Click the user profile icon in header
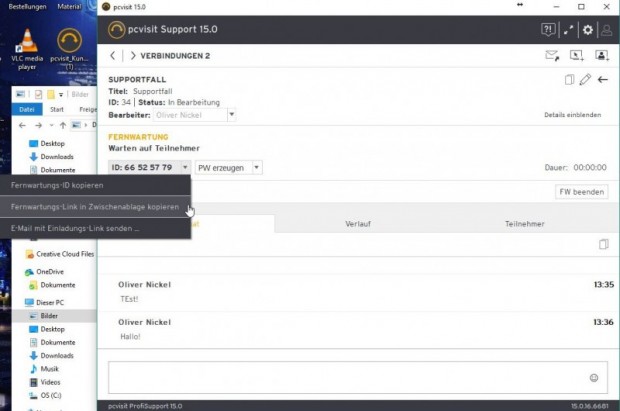Image resolution: width=620 pixels, height=411 pixels. point(606,30)
